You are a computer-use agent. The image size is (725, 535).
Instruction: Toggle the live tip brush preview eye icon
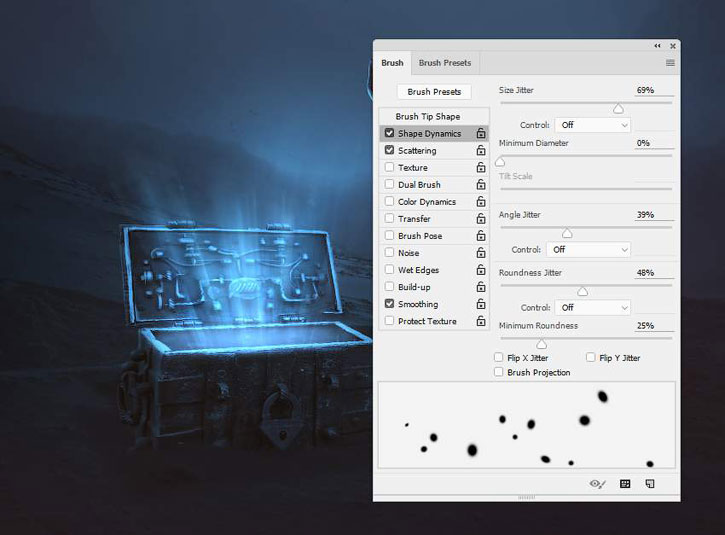click(597, 484)
